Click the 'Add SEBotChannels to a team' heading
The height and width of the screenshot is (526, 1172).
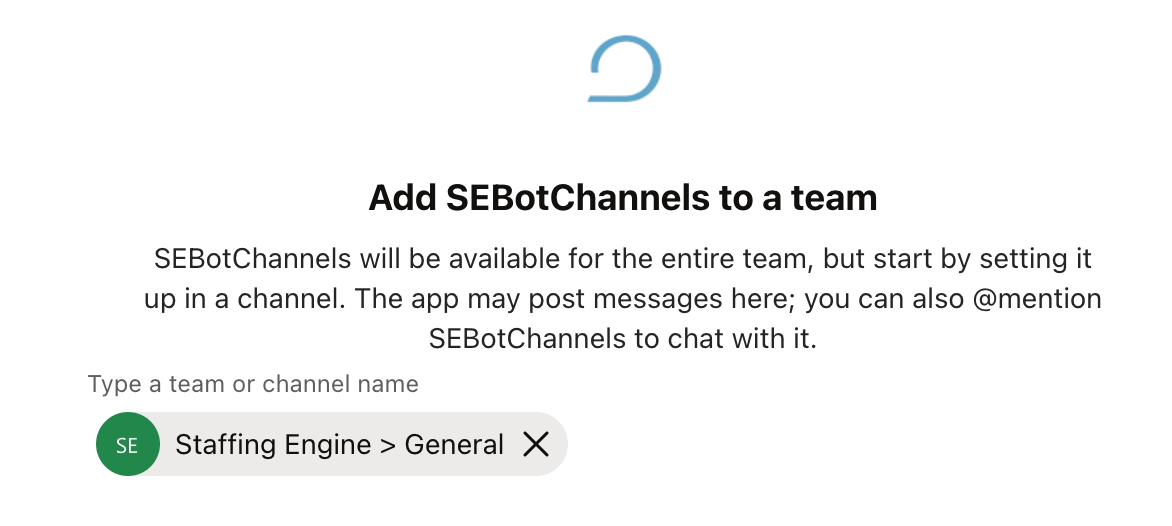point(623,198)
